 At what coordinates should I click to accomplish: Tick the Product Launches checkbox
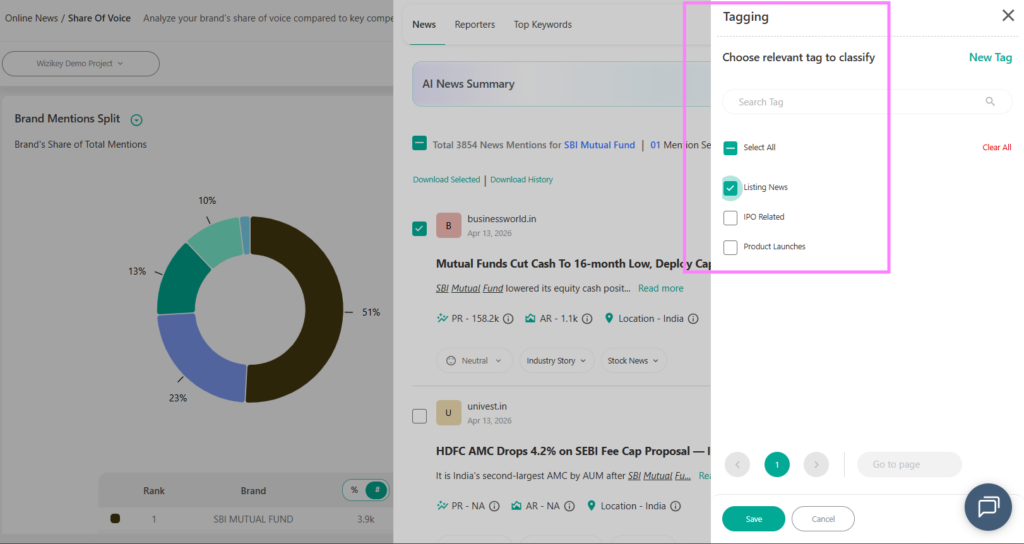pyautogui.click(x=730, y=247)
